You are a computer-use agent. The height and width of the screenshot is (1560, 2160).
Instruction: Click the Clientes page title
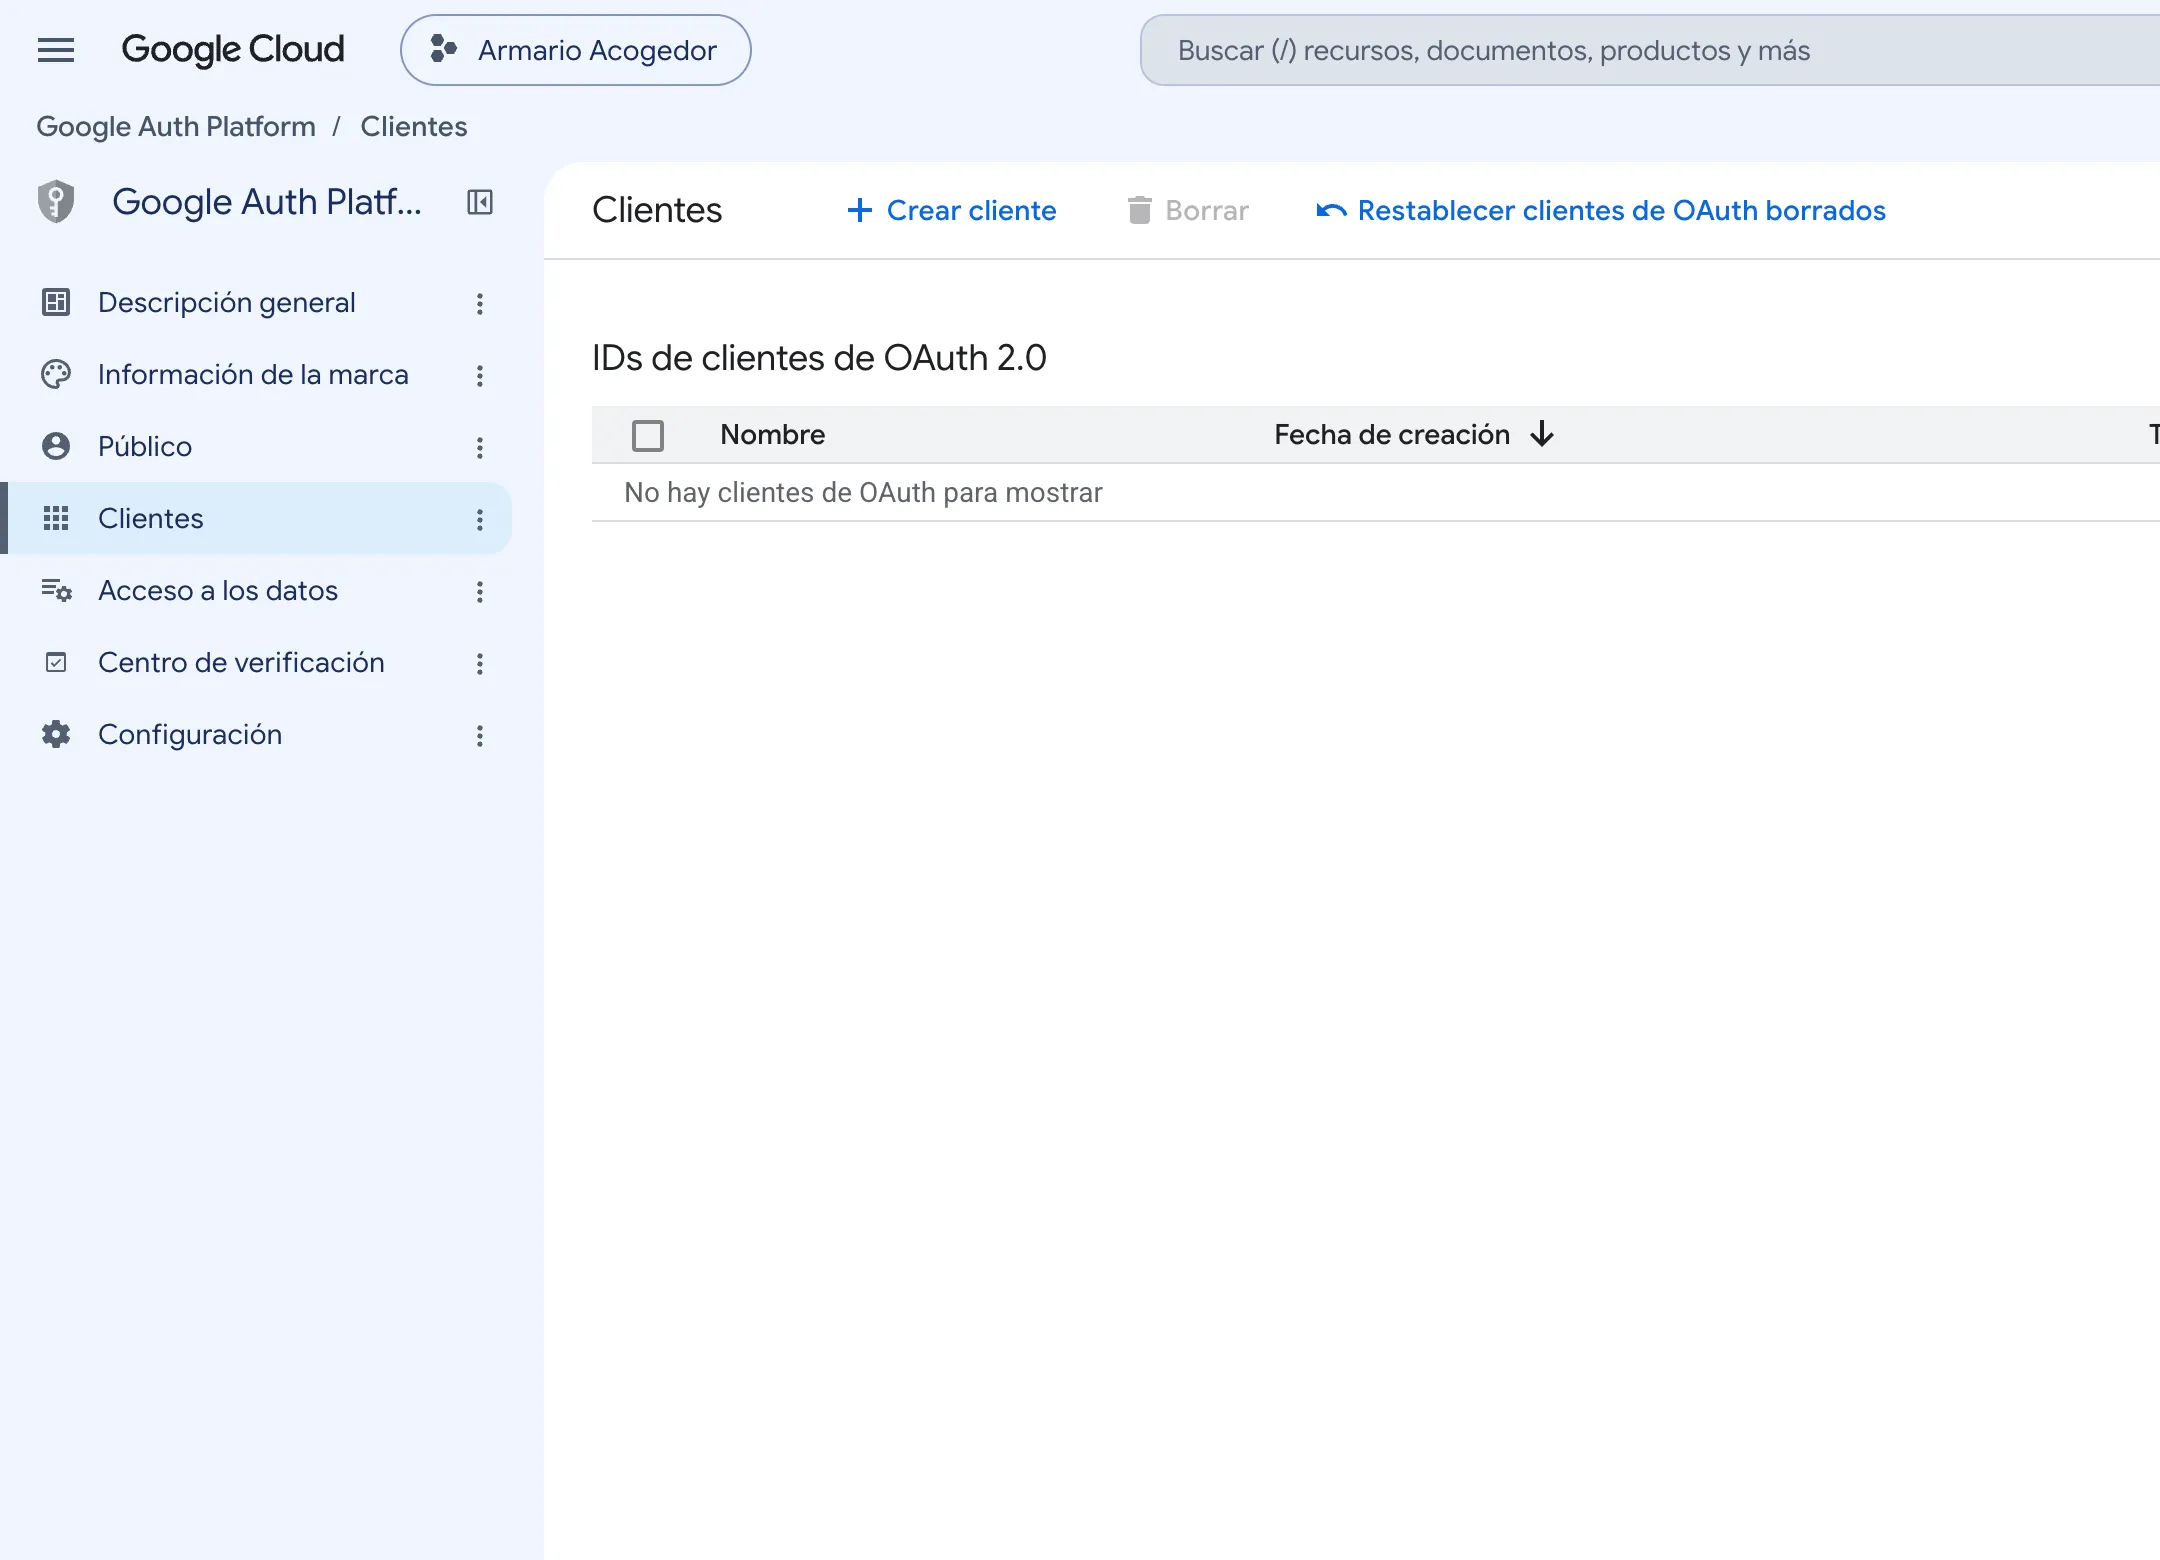pyautogui.click(x=657, y=210)
